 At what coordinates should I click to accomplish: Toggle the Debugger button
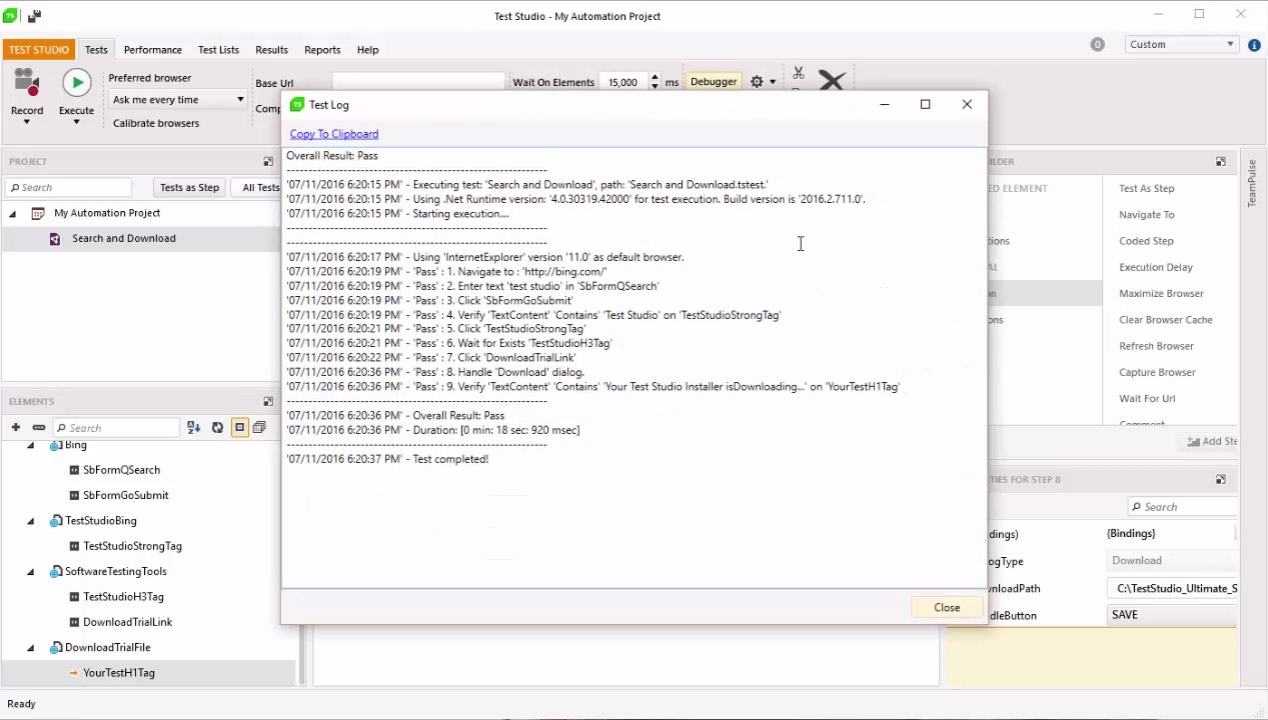point(713,82)
